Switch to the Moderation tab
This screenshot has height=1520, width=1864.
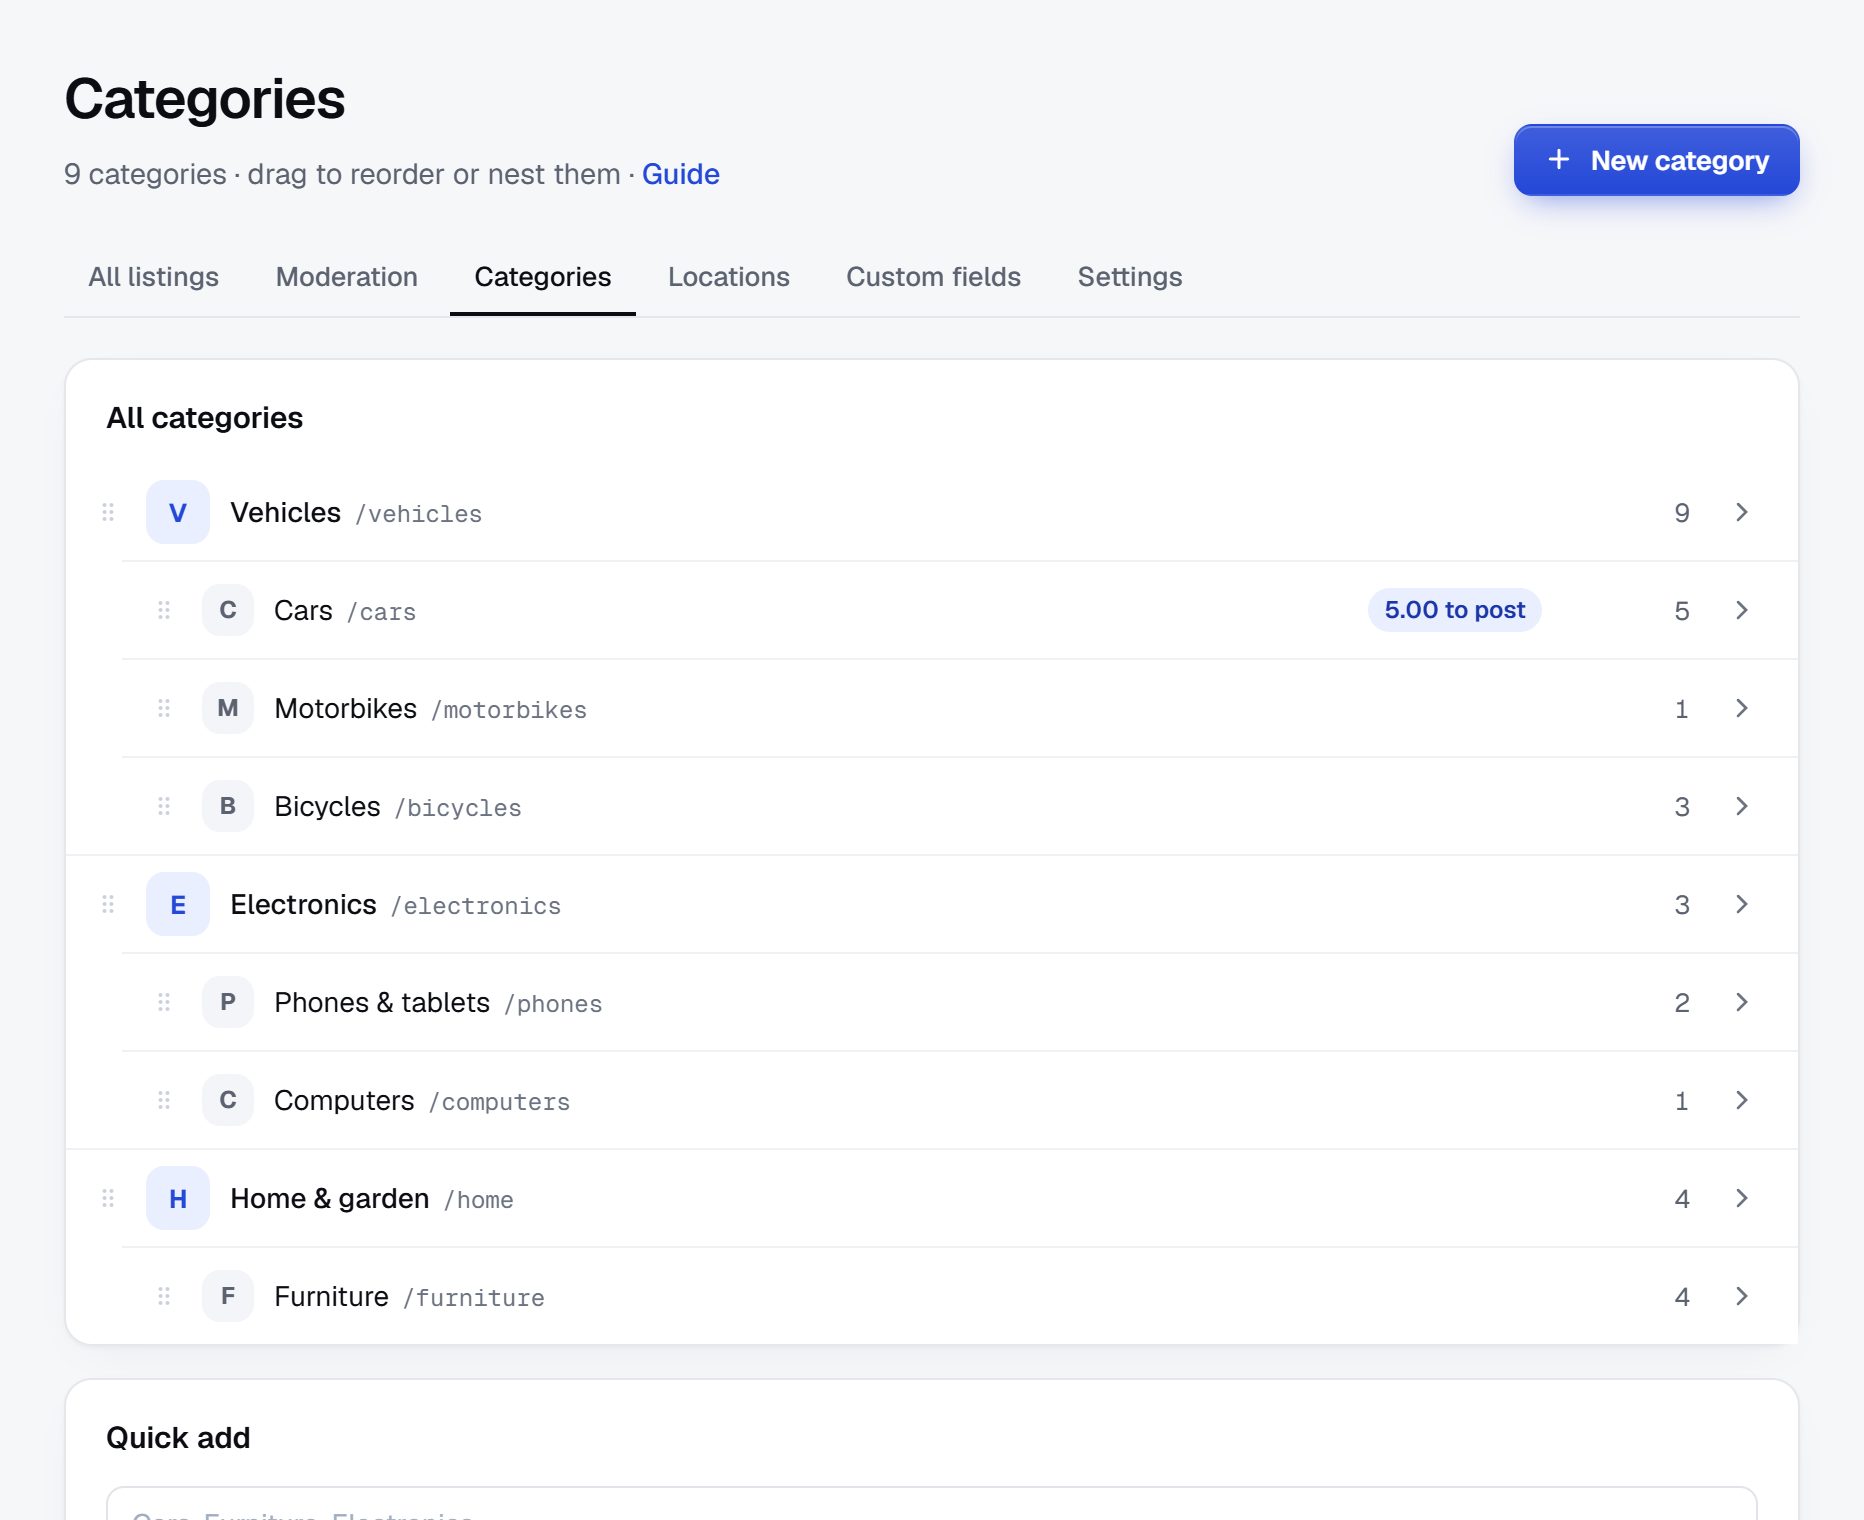[347, 277]
